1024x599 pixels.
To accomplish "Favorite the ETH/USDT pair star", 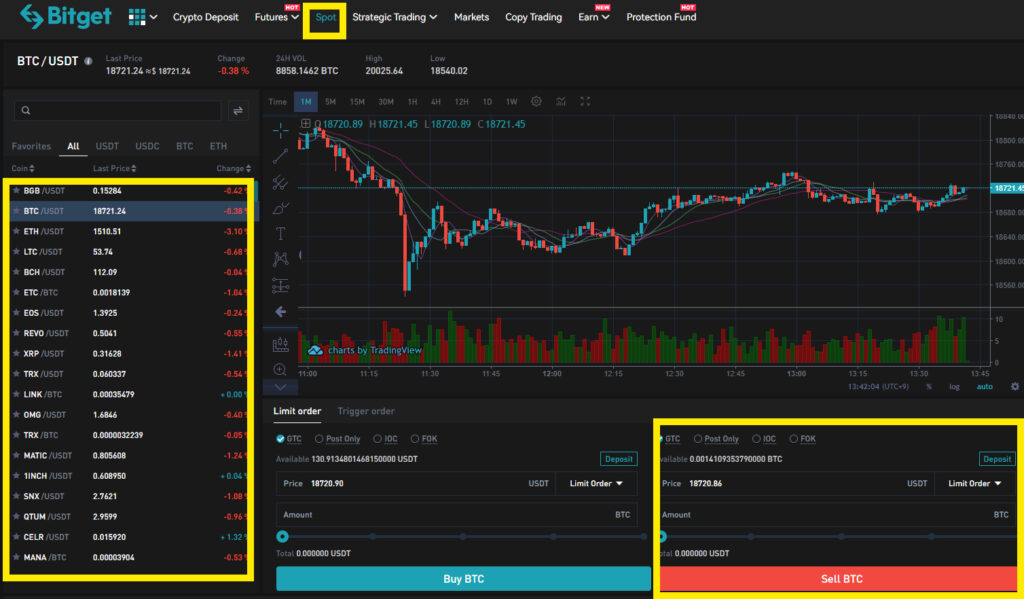I will point(16,231).
